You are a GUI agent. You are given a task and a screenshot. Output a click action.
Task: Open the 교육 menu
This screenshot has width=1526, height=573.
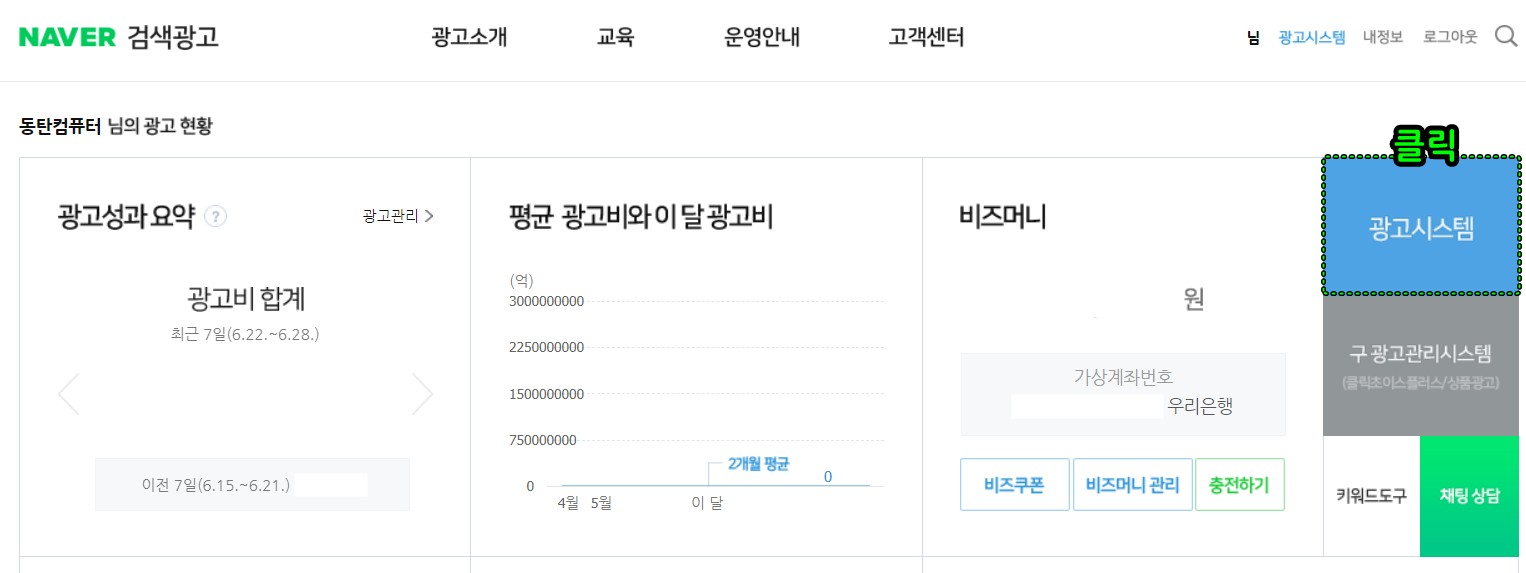(x=616, y=38)
